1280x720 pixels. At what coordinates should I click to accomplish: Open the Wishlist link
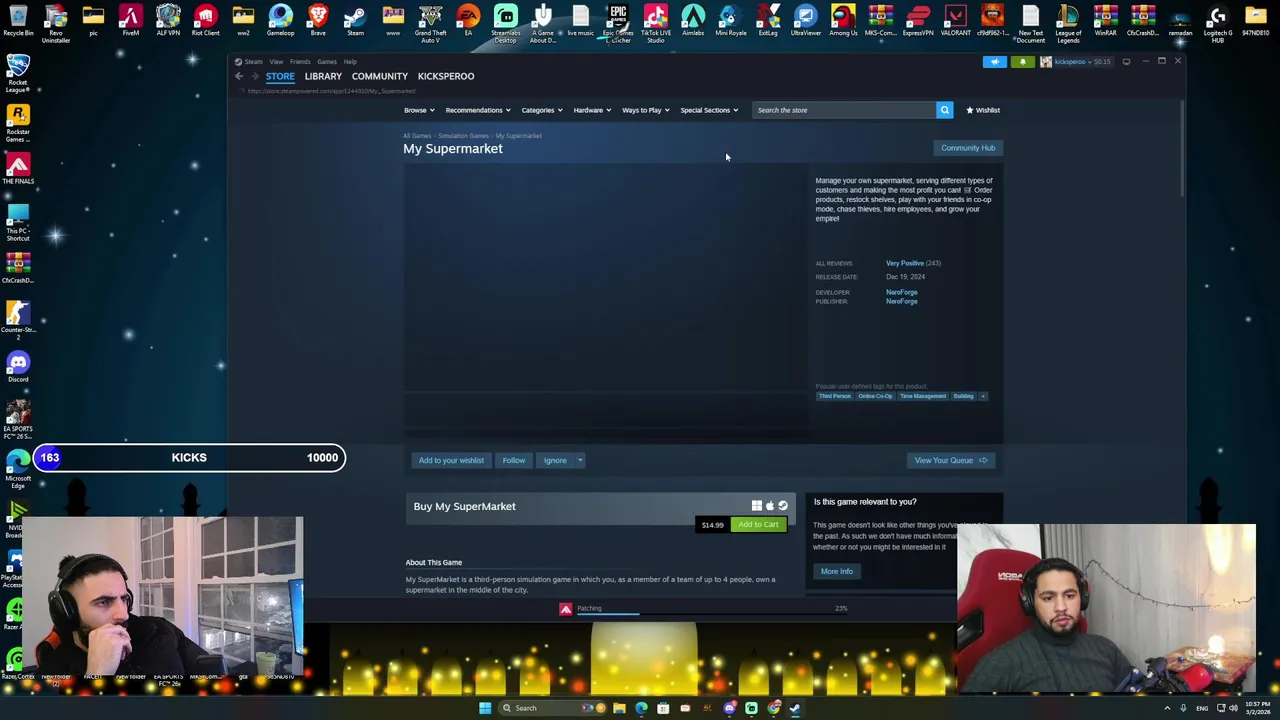point(983,110)
